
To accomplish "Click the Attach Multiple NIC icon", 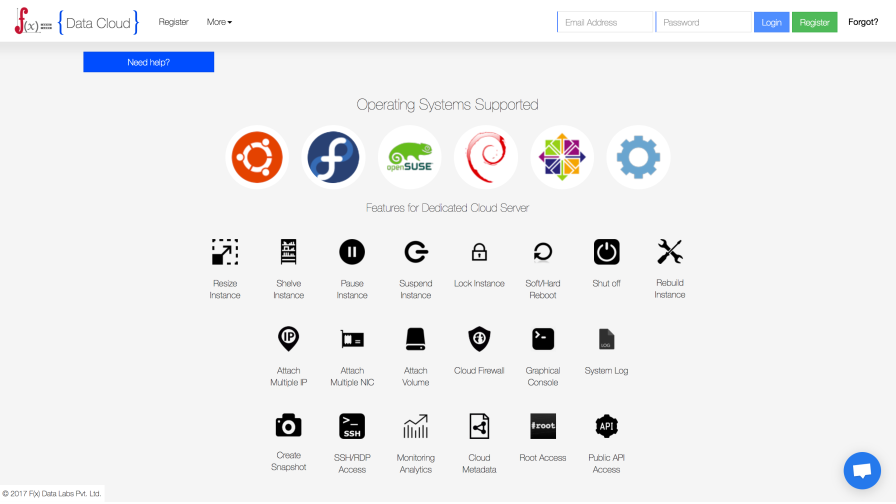I will (x=352, y=339).
